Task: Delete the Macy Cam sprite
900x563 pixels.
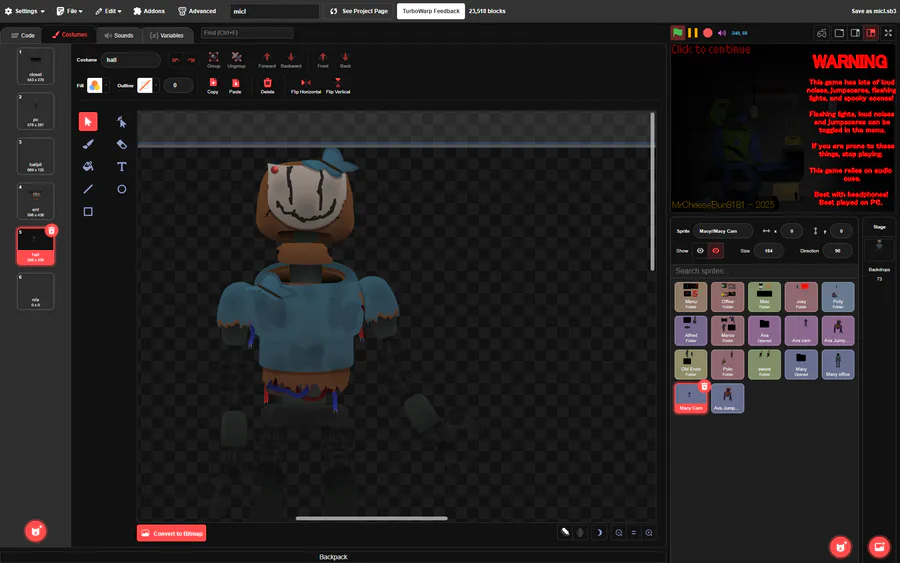Action: [704, 386]
